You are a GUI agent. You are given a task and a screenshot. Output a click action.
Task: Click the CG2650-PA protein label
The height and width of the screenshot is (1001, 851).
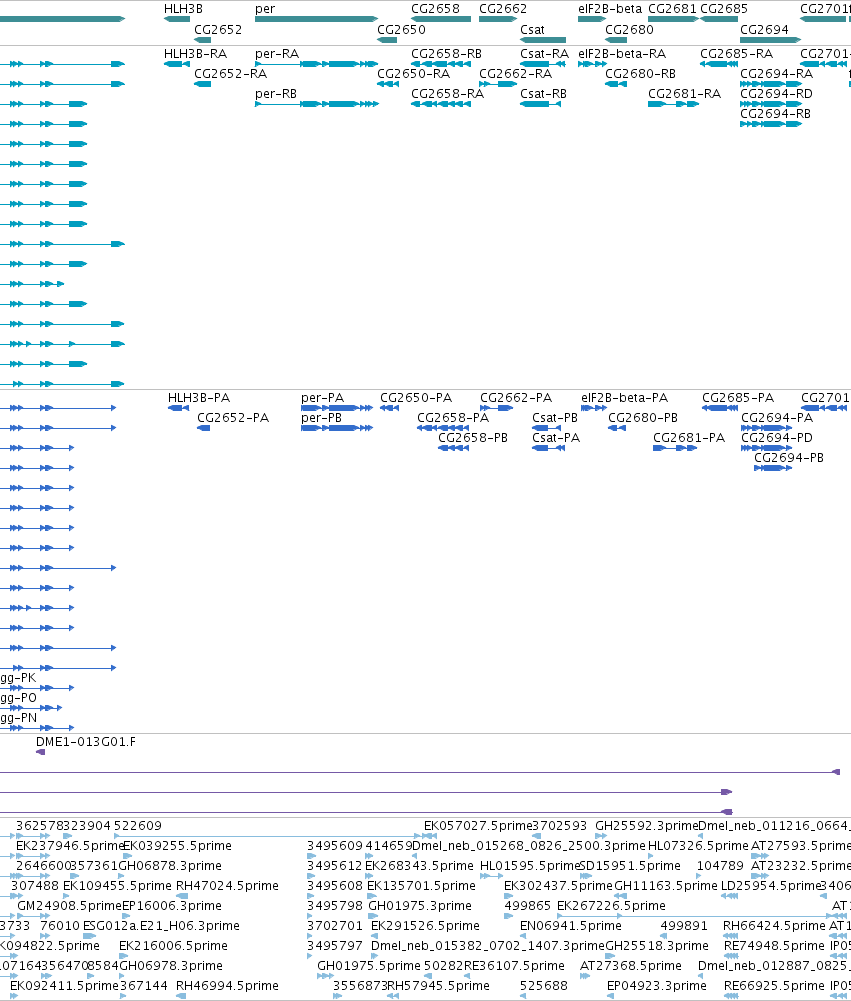pos(416,398)
